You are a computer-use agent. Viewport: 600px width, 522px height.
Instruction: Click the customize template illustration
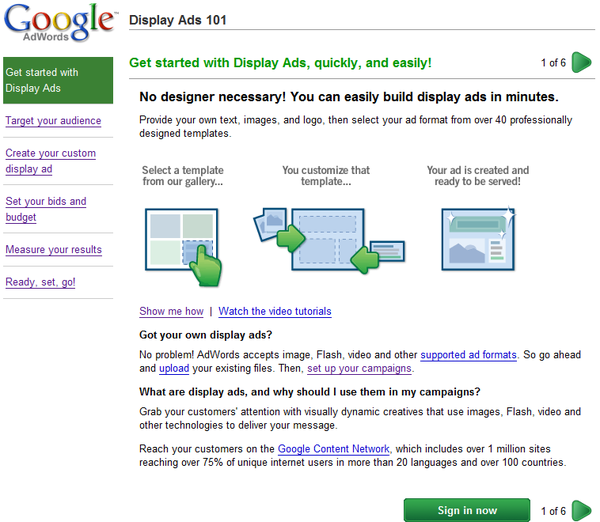point(329,240)
